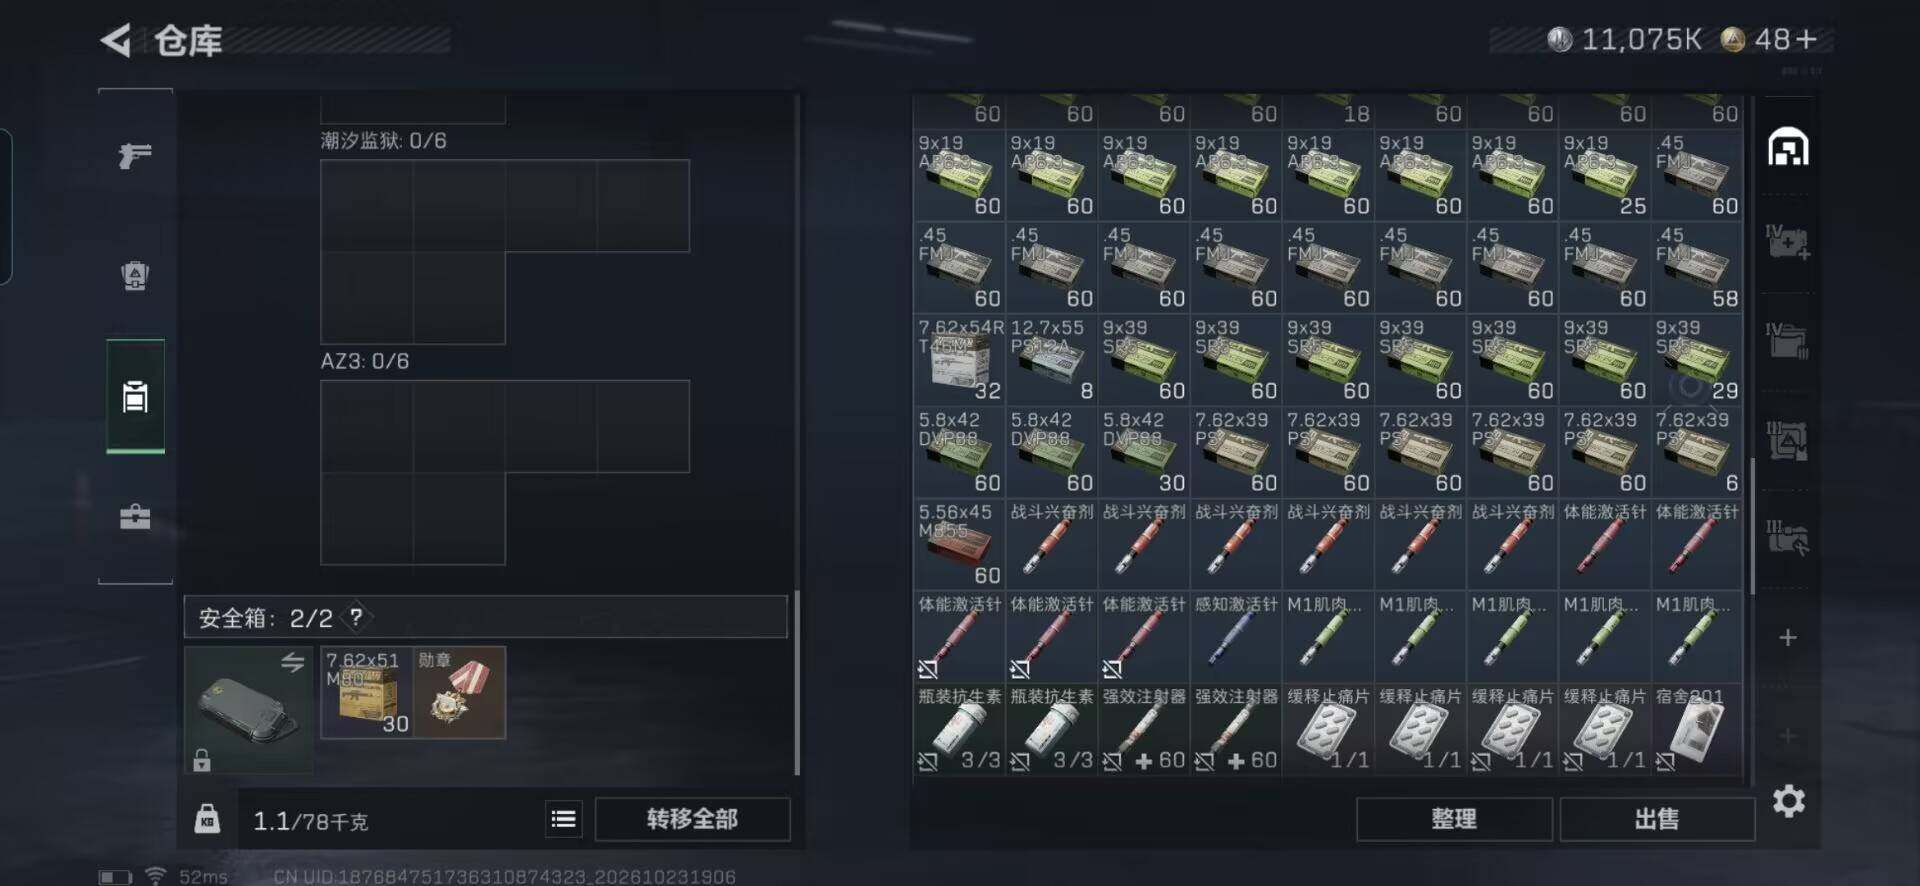The height and width of the screenshot is (886, 1920).
Task: Select the 5.56x45 M855 ammo box
Action: click(959, 544)
